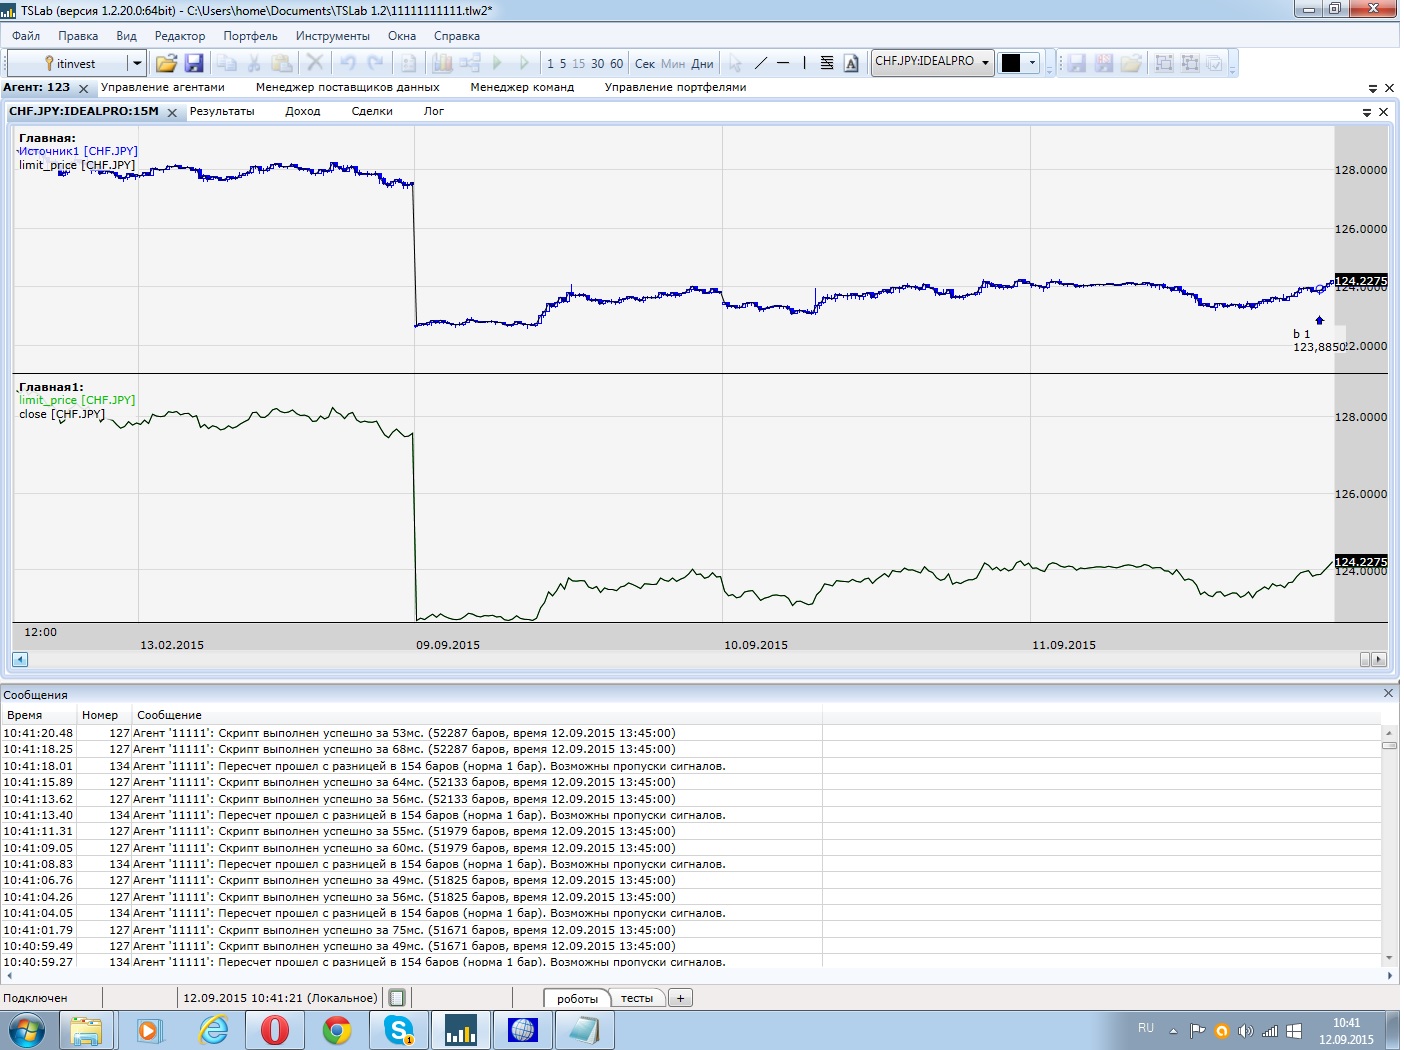Expand the itinvest provider dropdown
Image resolution: width=1404 pixels, height=1050 pixels.
click(x=137, y=63)
